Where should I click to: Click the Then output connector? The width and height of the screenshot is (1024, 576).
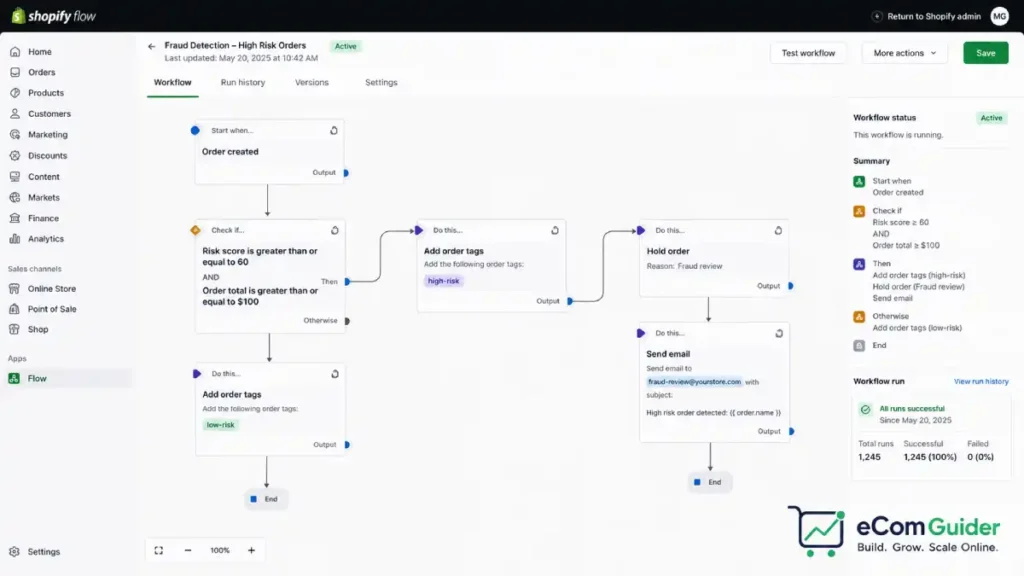(x=347, y=281)
